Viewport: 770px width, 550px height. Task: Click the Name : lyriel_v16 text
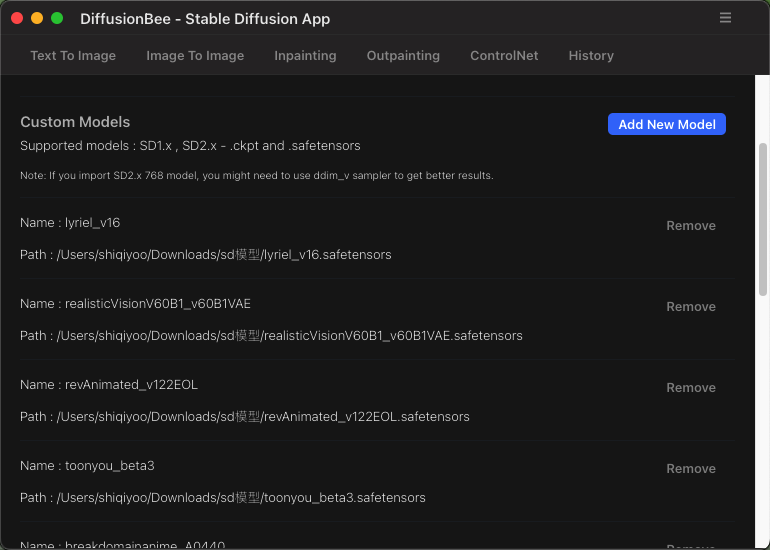coord(70,223)
